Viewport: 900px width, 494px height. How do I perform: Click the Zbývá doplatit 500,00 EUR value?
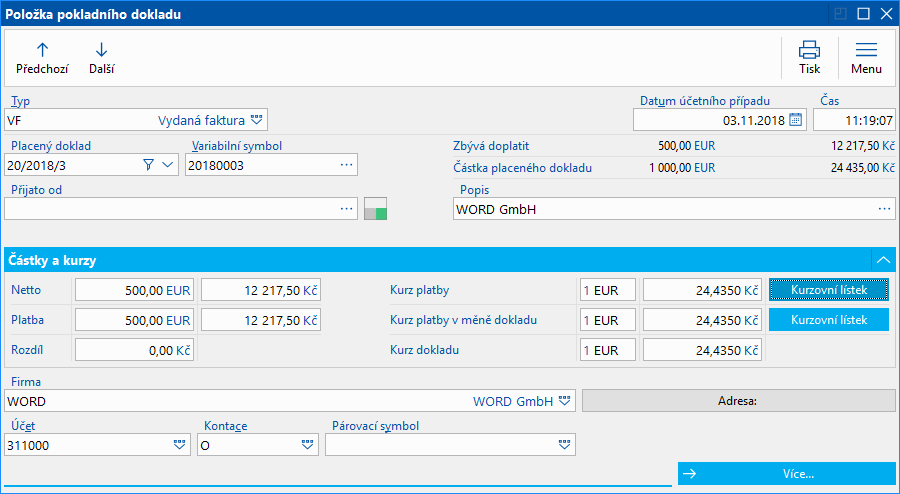point(686,146)
